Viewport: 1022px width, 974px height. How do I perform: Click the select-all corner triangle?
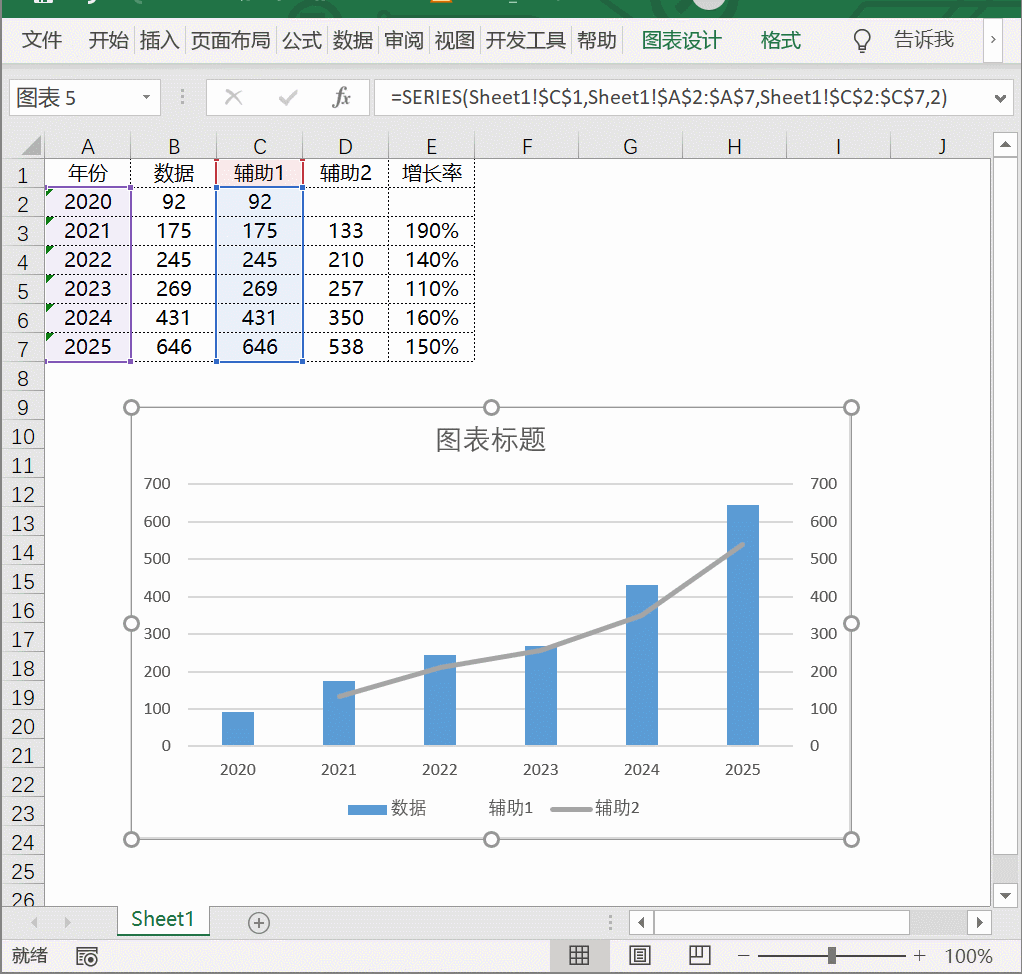pos(30,146)
